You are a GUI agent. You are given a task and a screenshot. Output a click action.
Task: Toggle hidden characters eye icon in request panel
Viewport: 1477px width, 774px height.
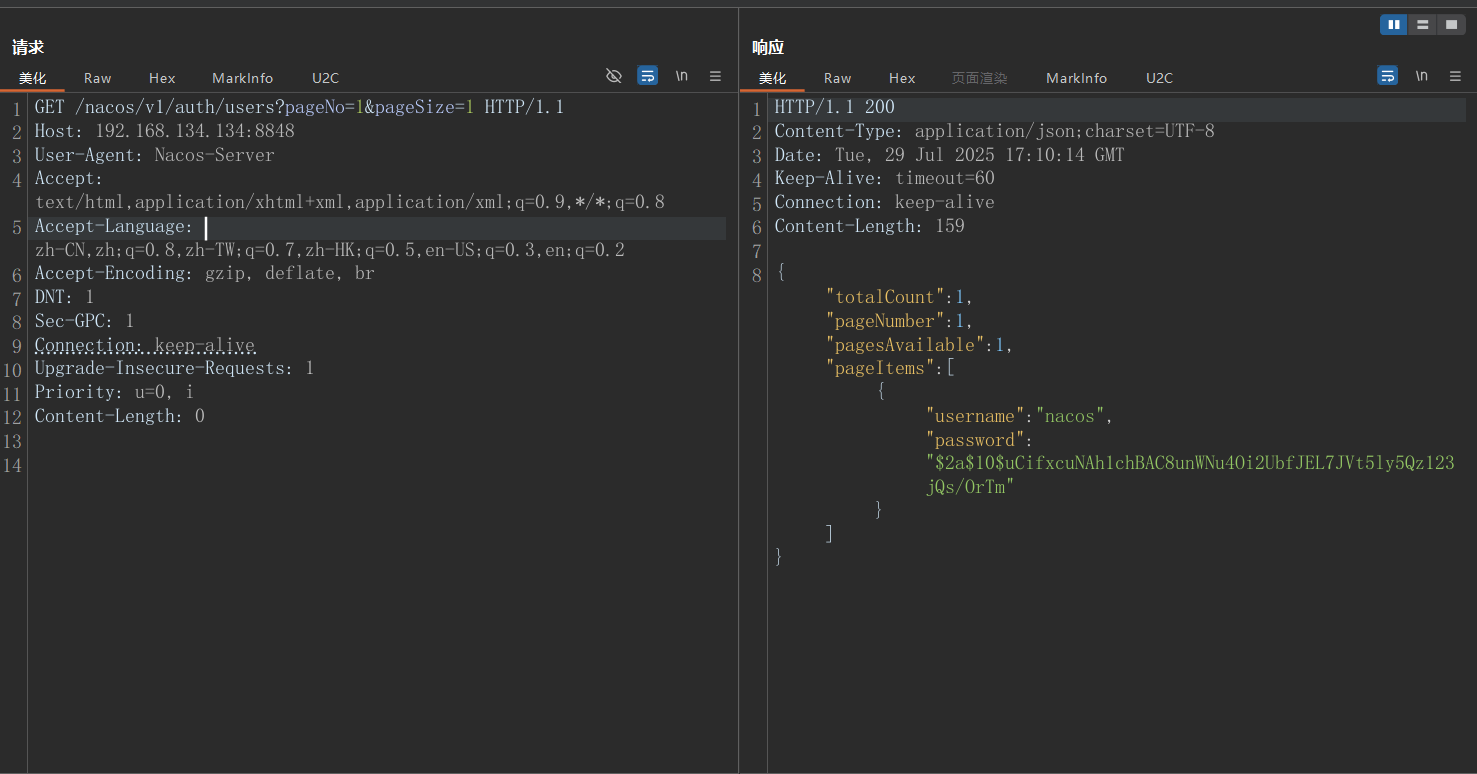coord(614,76)
